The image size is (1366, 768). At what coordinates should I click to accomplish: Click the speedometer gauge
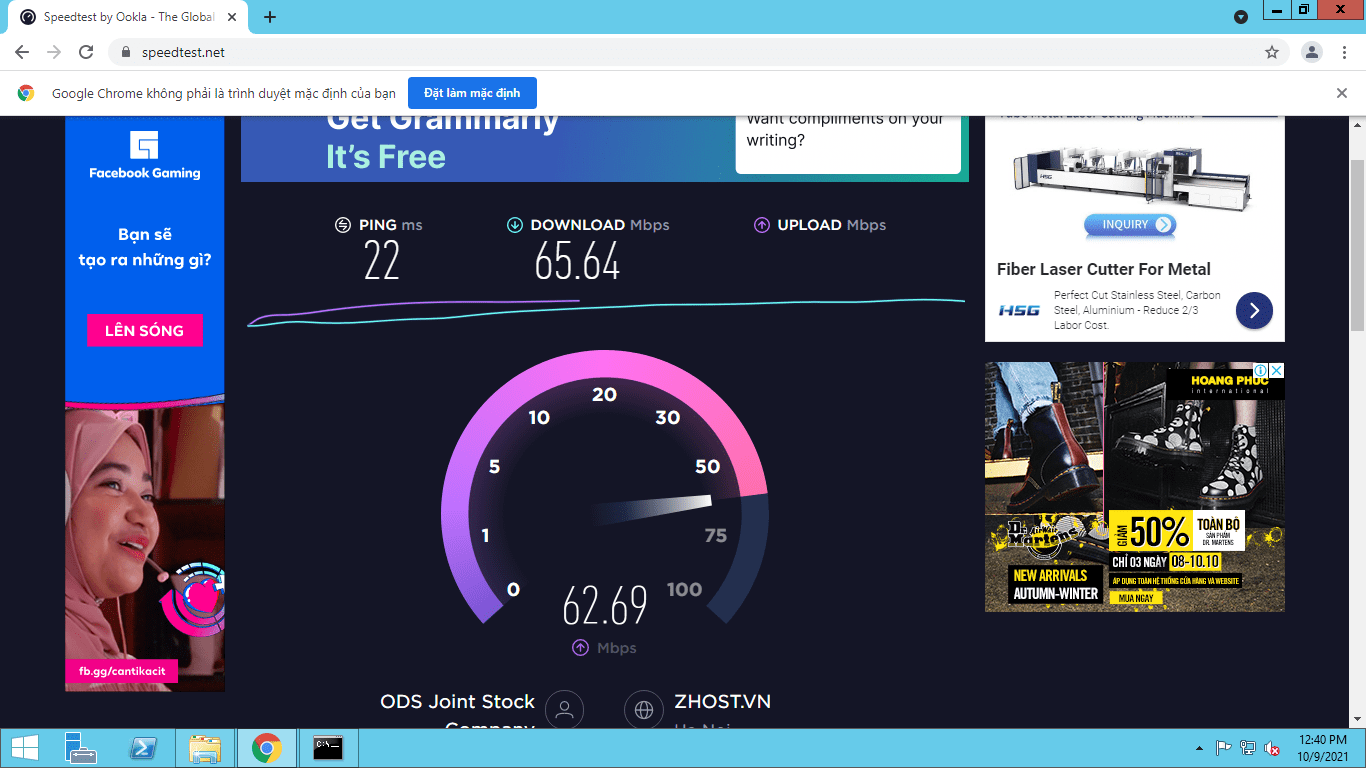coord(604,487)
